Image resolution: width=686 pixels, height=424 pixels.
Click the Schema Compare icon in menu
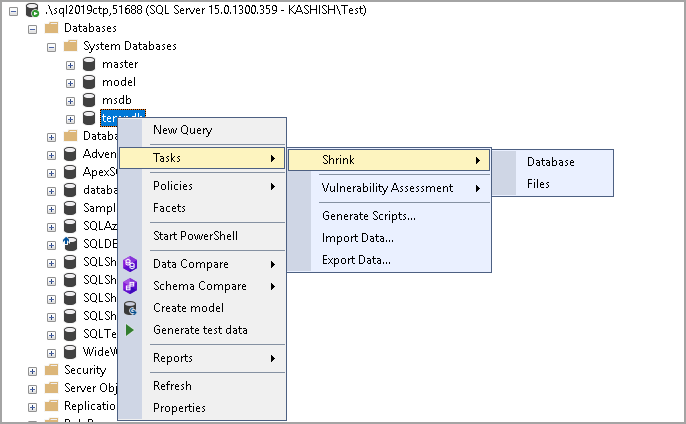(130, 286)
